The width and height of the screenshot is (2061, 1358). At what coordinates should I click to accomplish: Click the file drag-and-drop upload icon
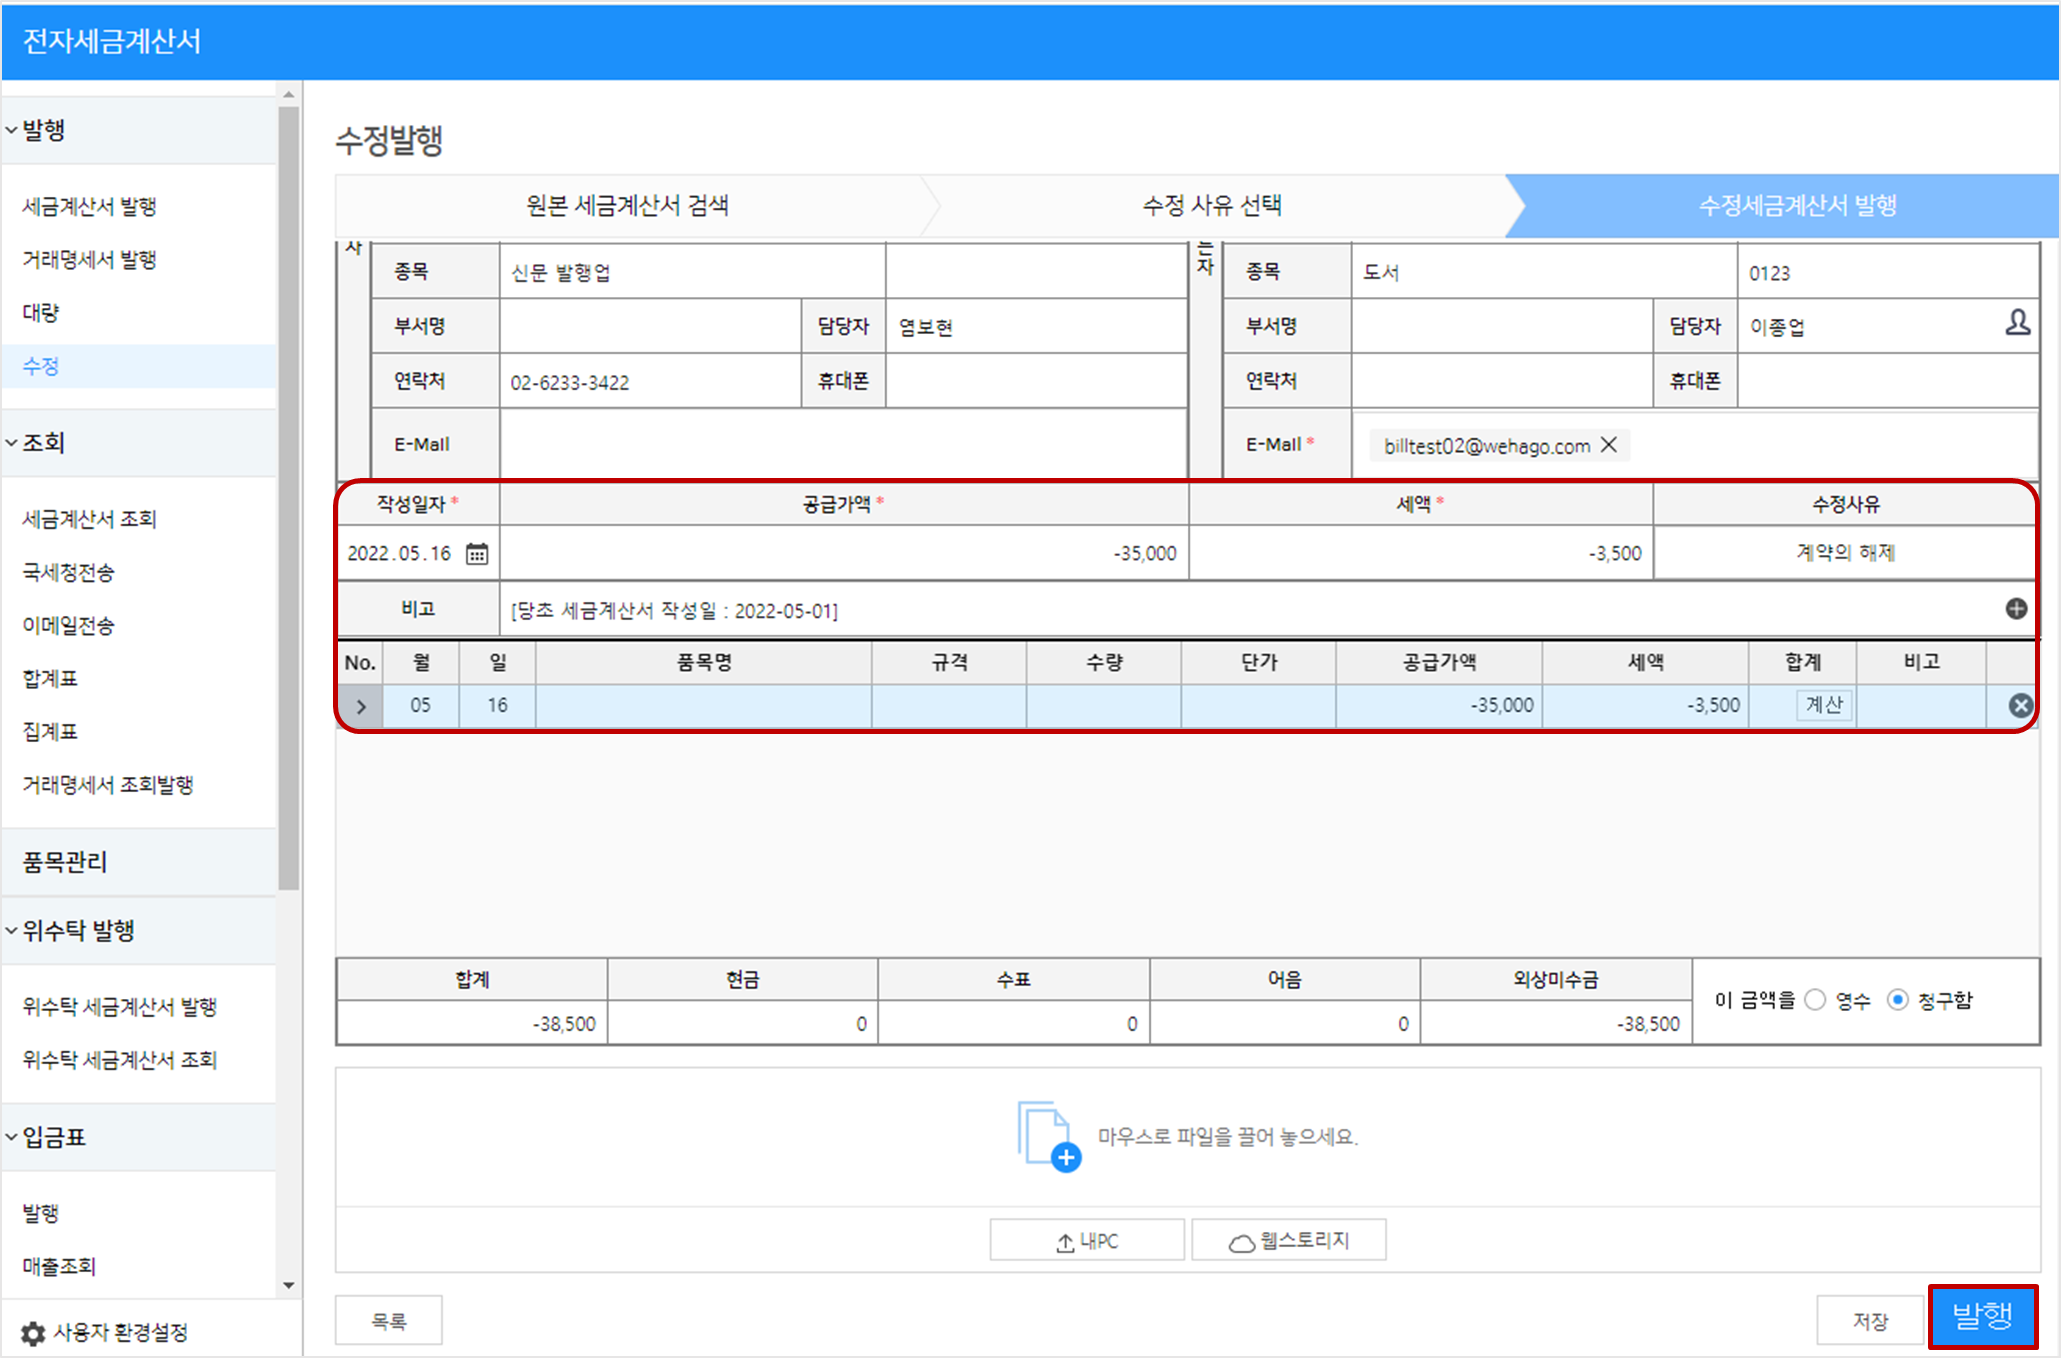(1048, 1136)
